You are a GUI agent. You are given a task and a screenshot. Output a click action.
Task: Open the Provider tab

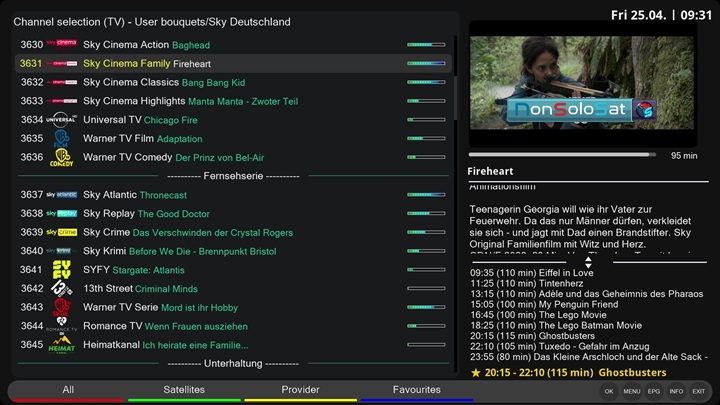coord(300,390)
